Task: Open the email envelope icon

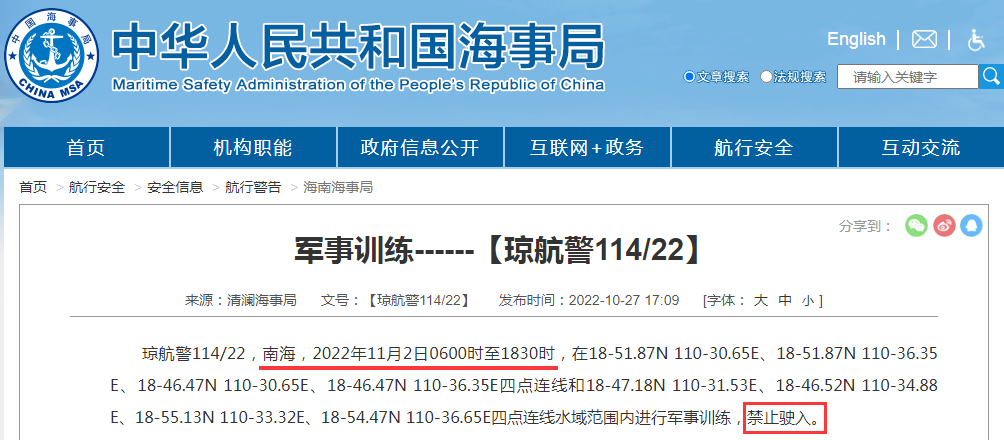Action: point(924,40)
